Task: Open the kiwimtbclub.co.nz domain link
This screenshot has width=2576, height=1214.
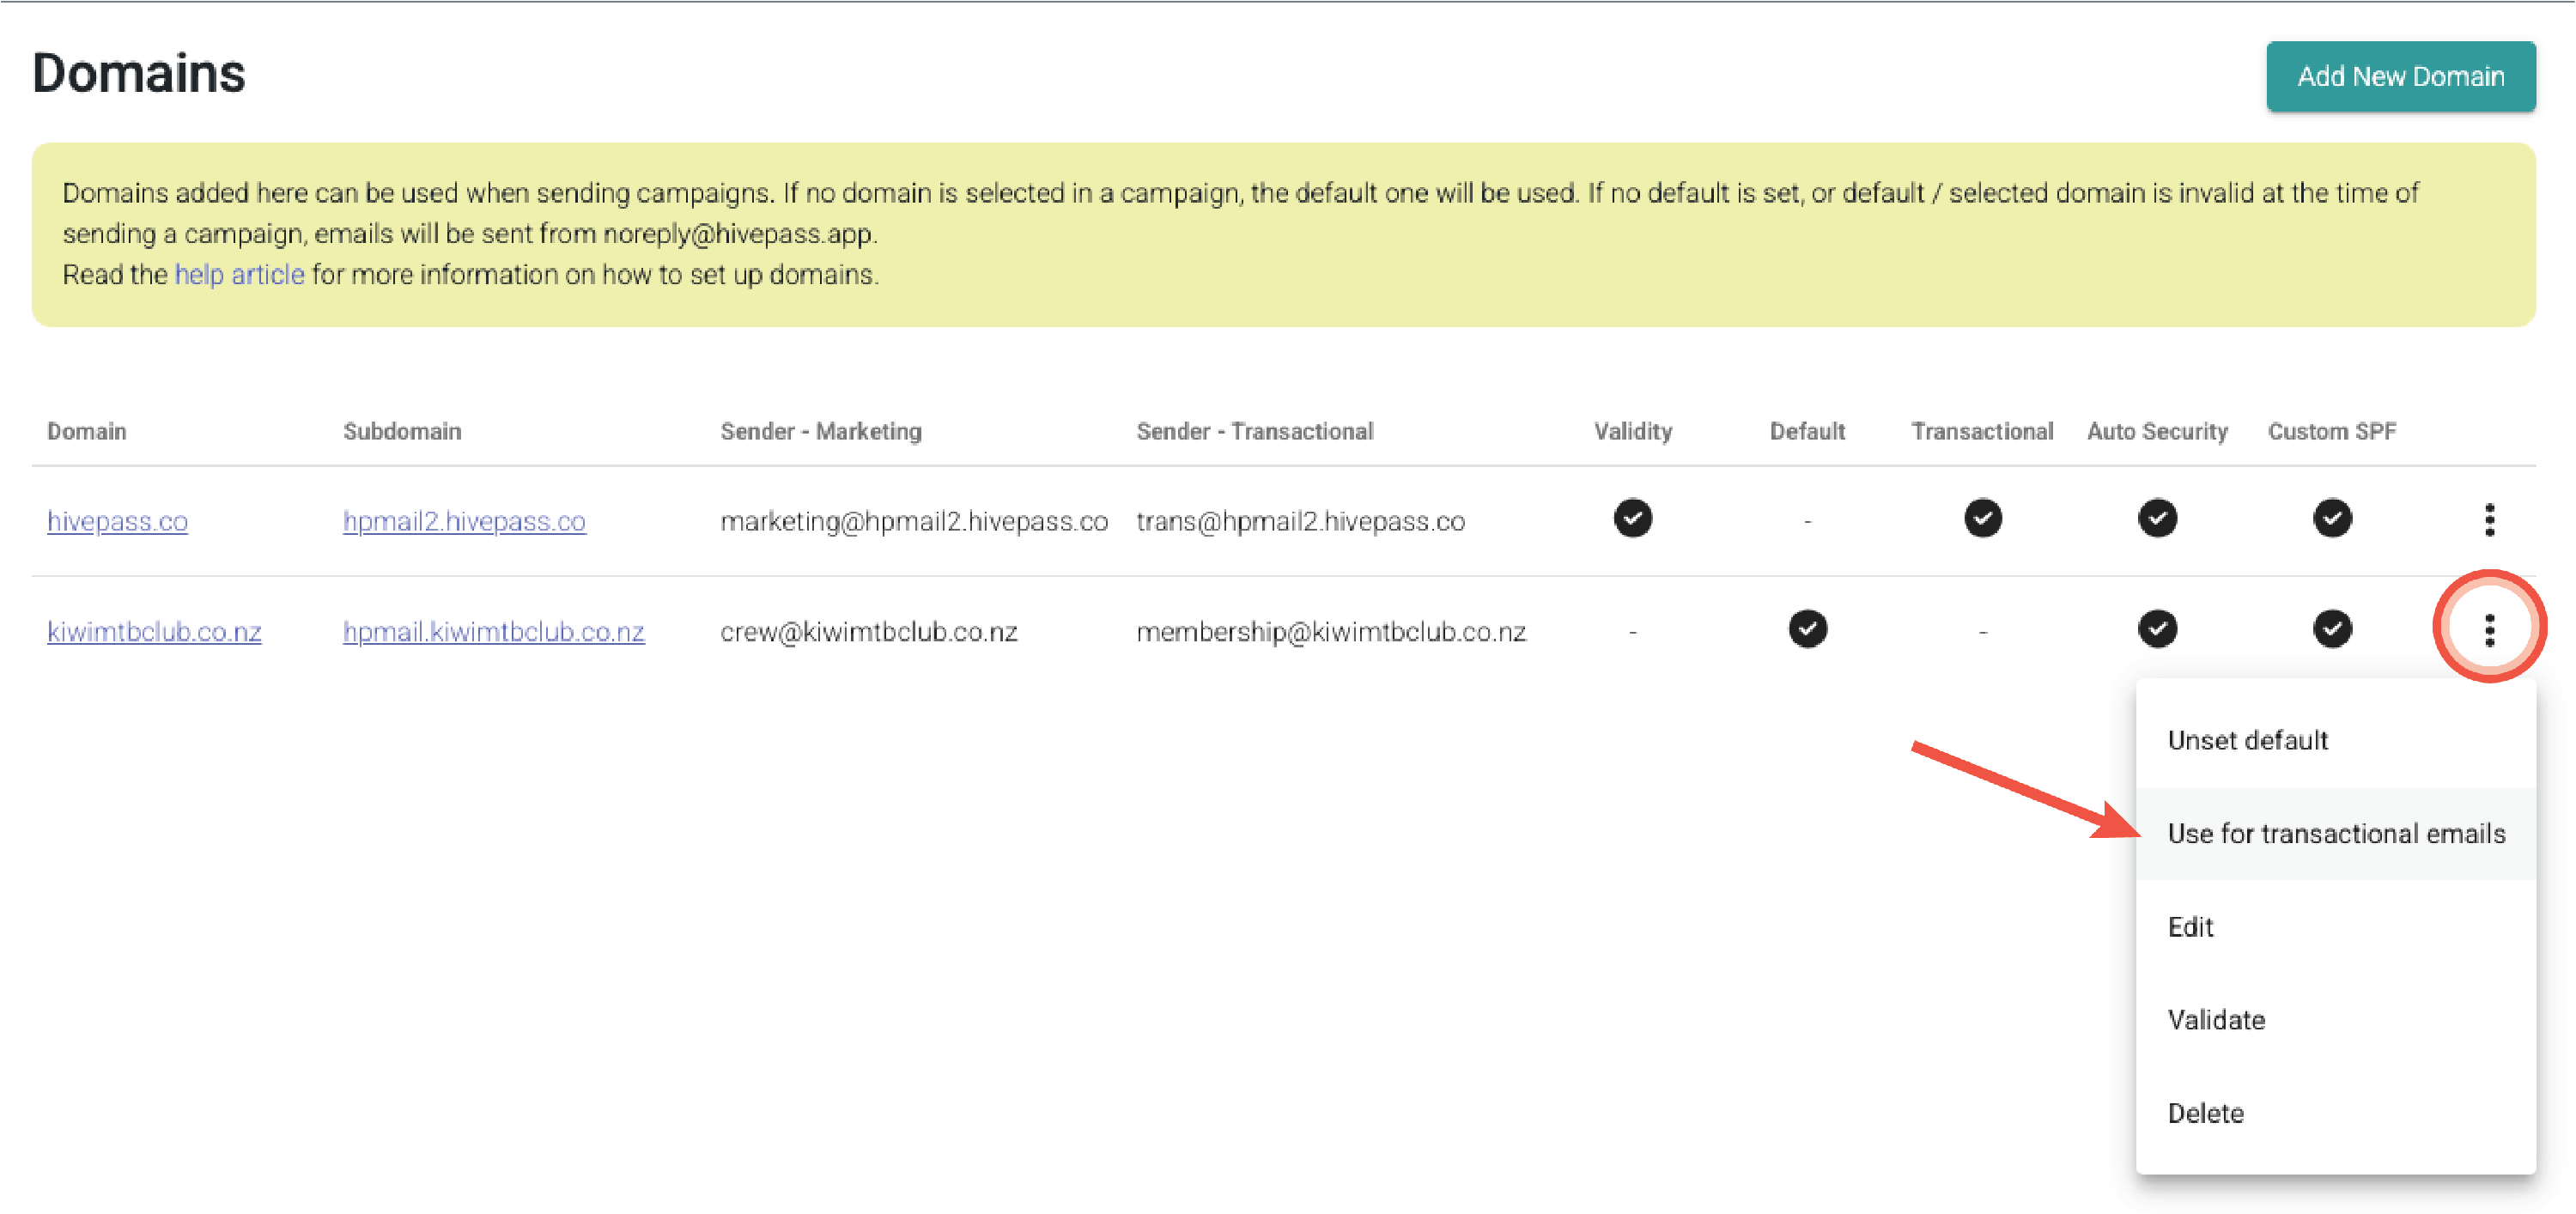Action: (x=154, y=632)
